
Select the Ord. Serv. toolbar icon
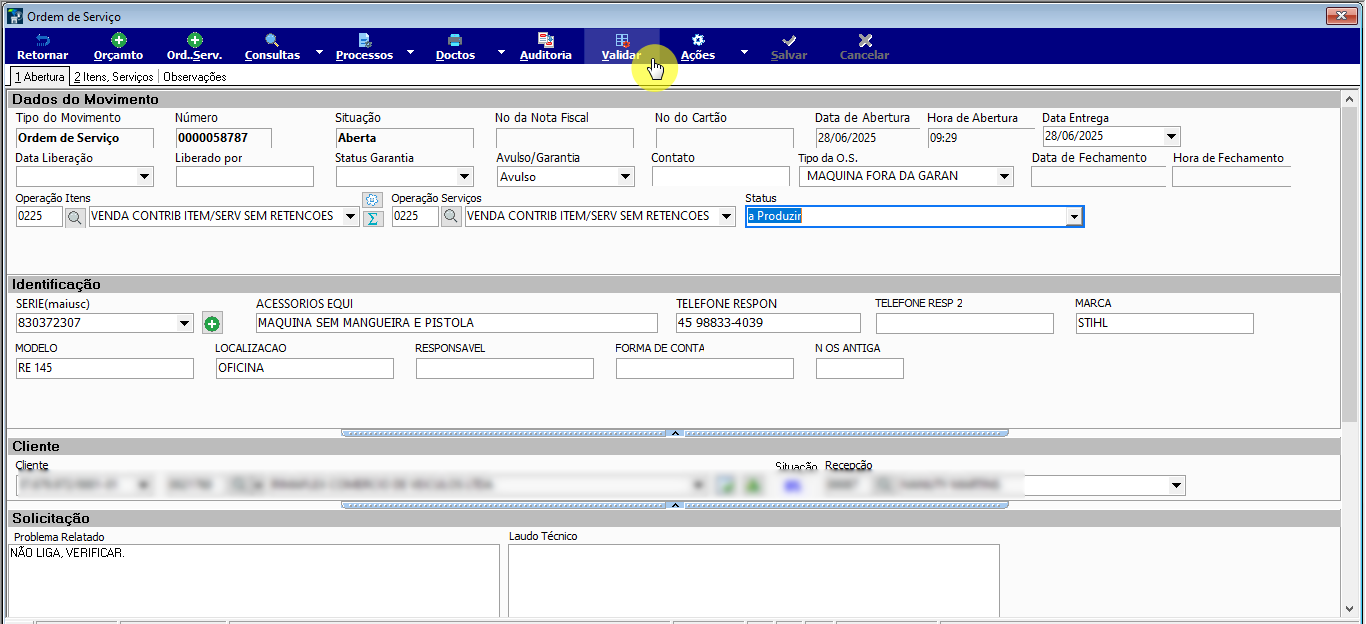pyautogui.click(x=195, y=47)
